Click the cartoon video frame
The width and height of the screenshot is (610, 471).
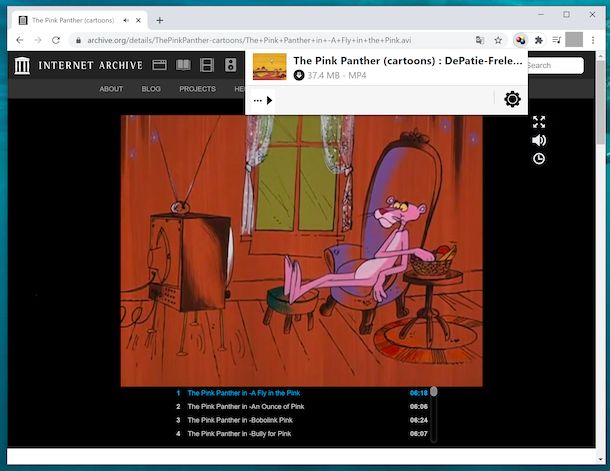coord(301,251)
